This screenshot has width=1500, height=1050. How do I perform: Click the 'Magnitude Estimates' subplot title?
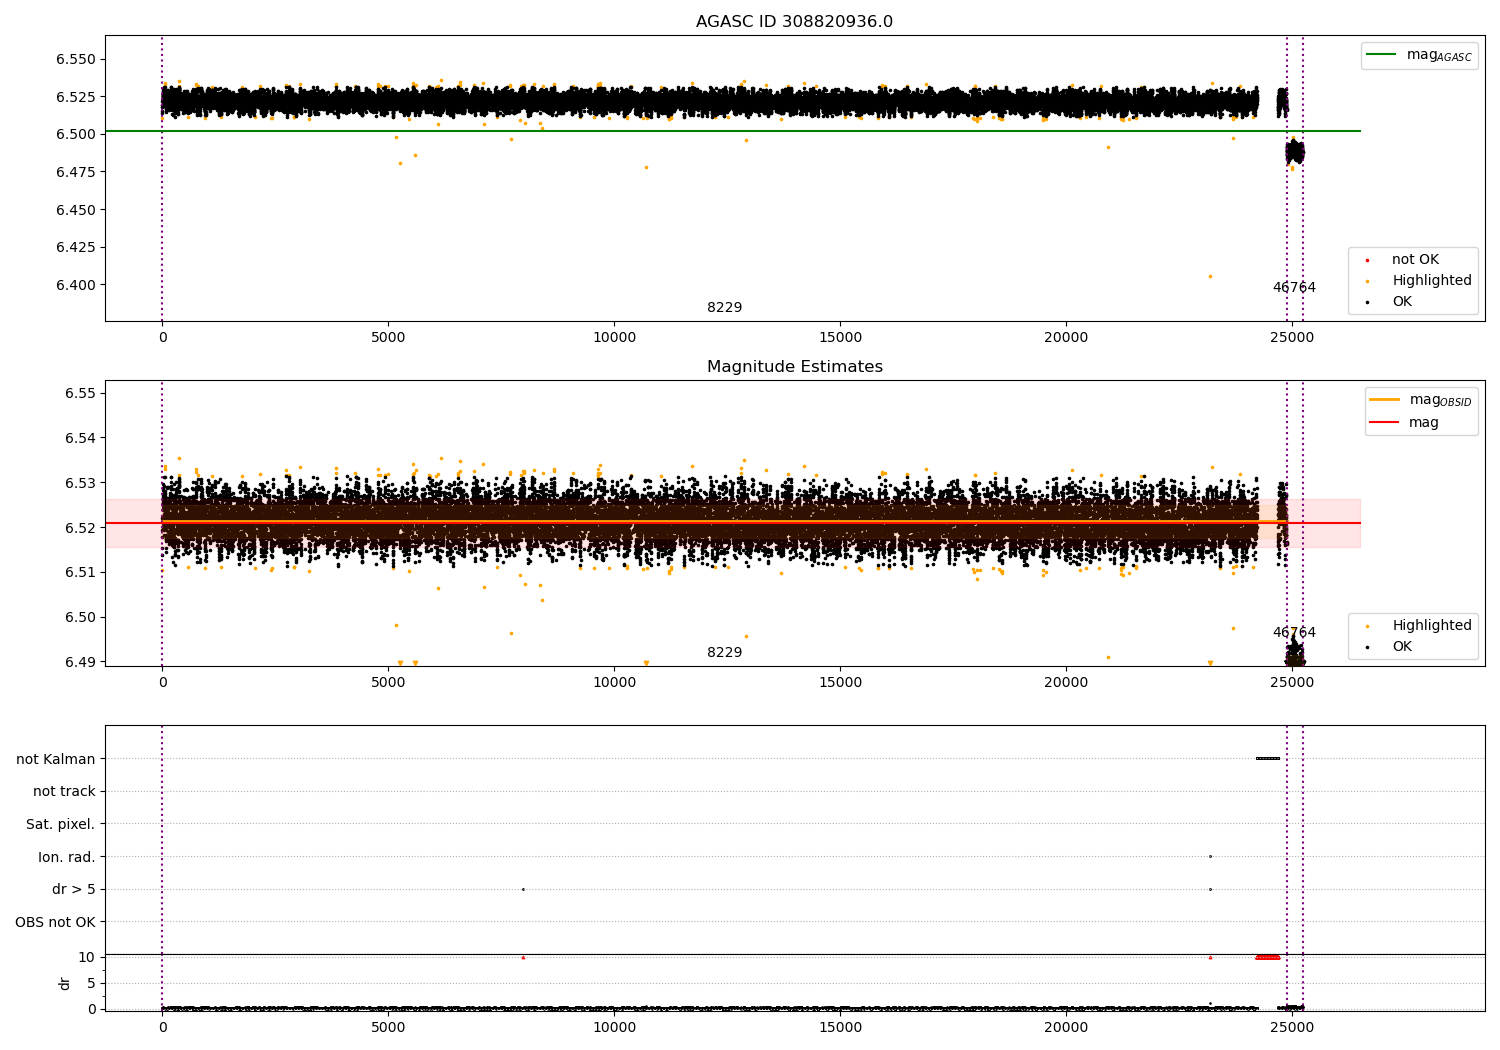pyautogui.click(x=794, y=367)
